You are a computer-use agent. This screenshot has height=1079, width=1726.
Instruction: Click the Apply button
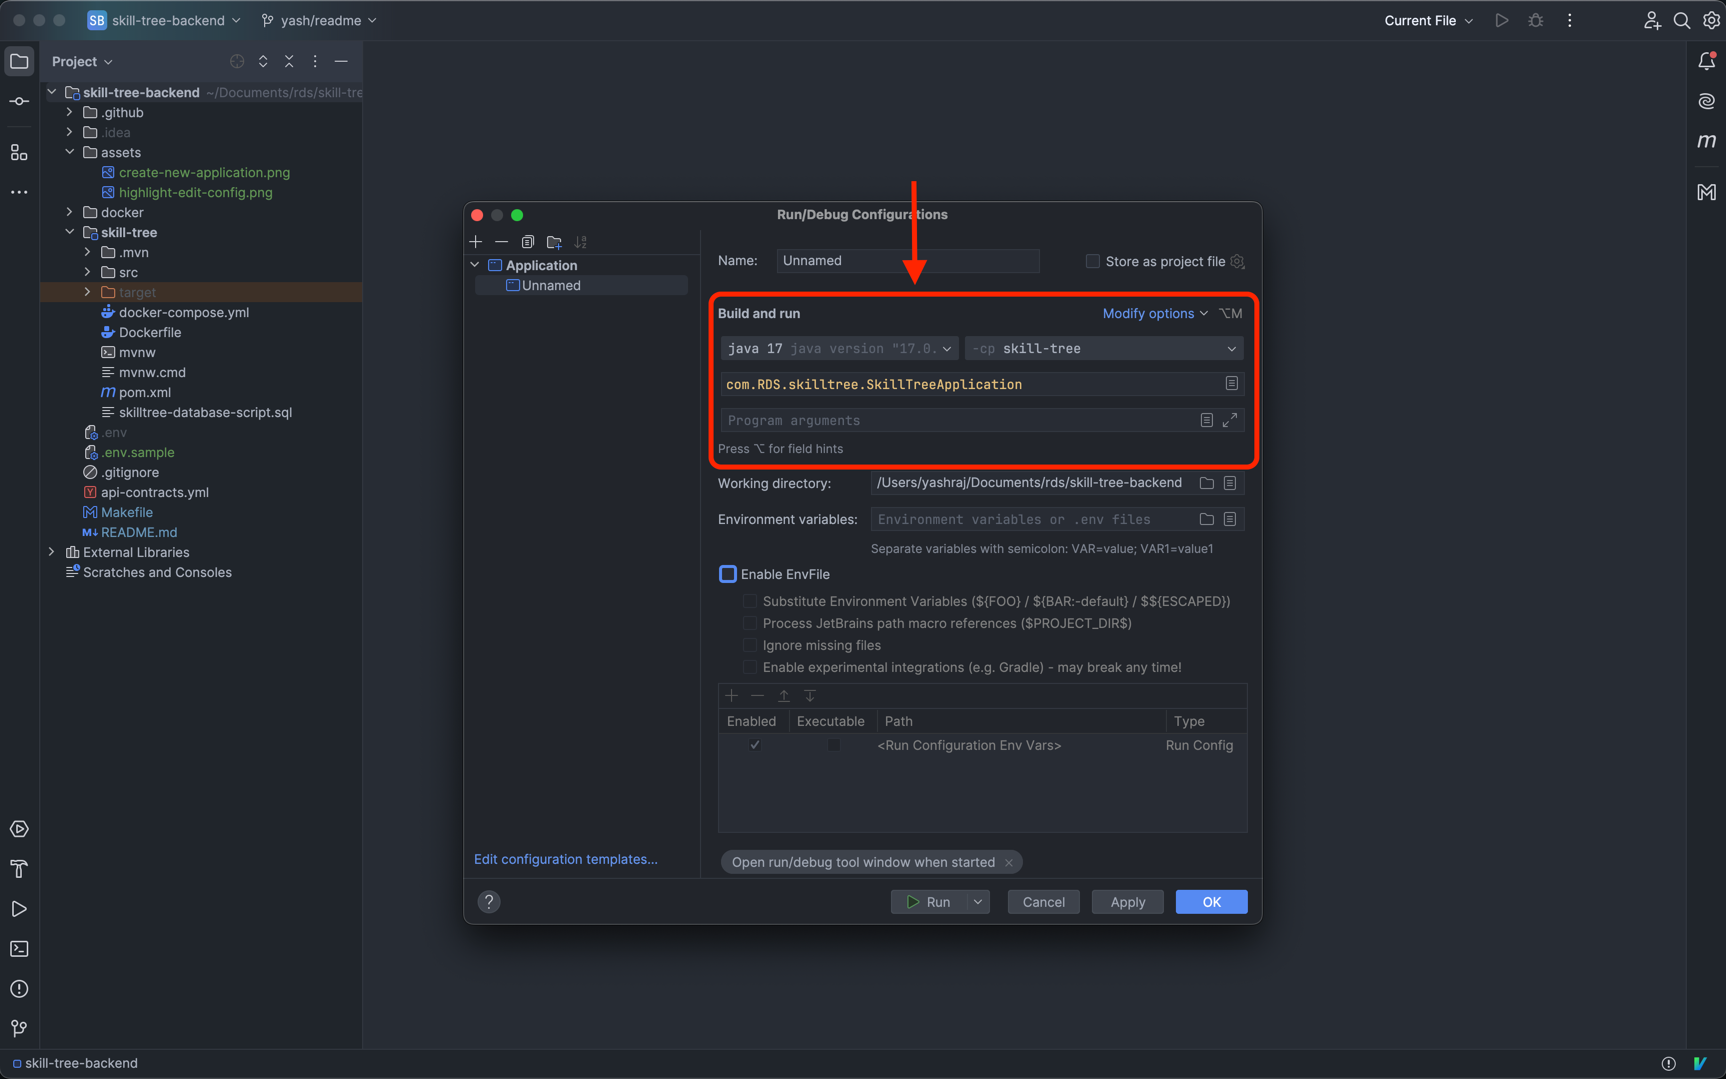pyautogui.click(x=1127, y=902)
